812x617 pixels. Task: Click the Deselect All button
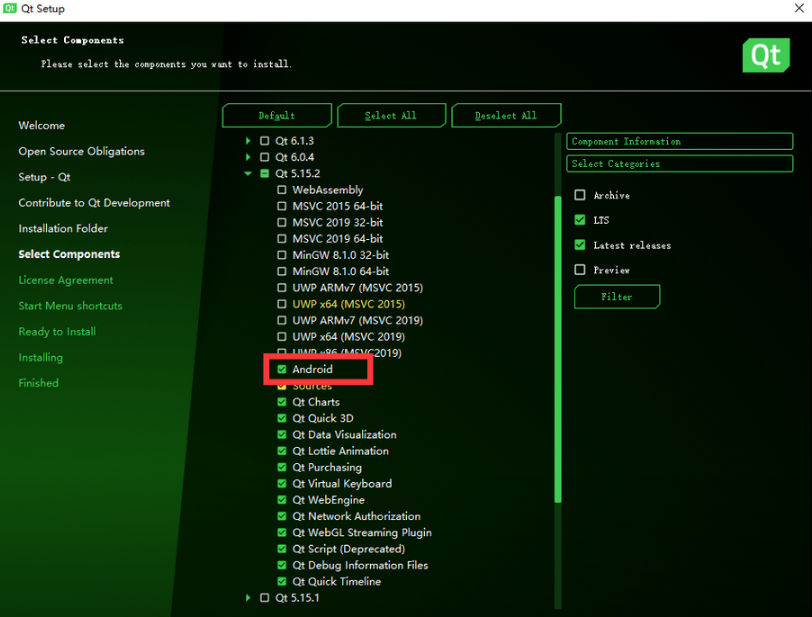click(506, 115)
